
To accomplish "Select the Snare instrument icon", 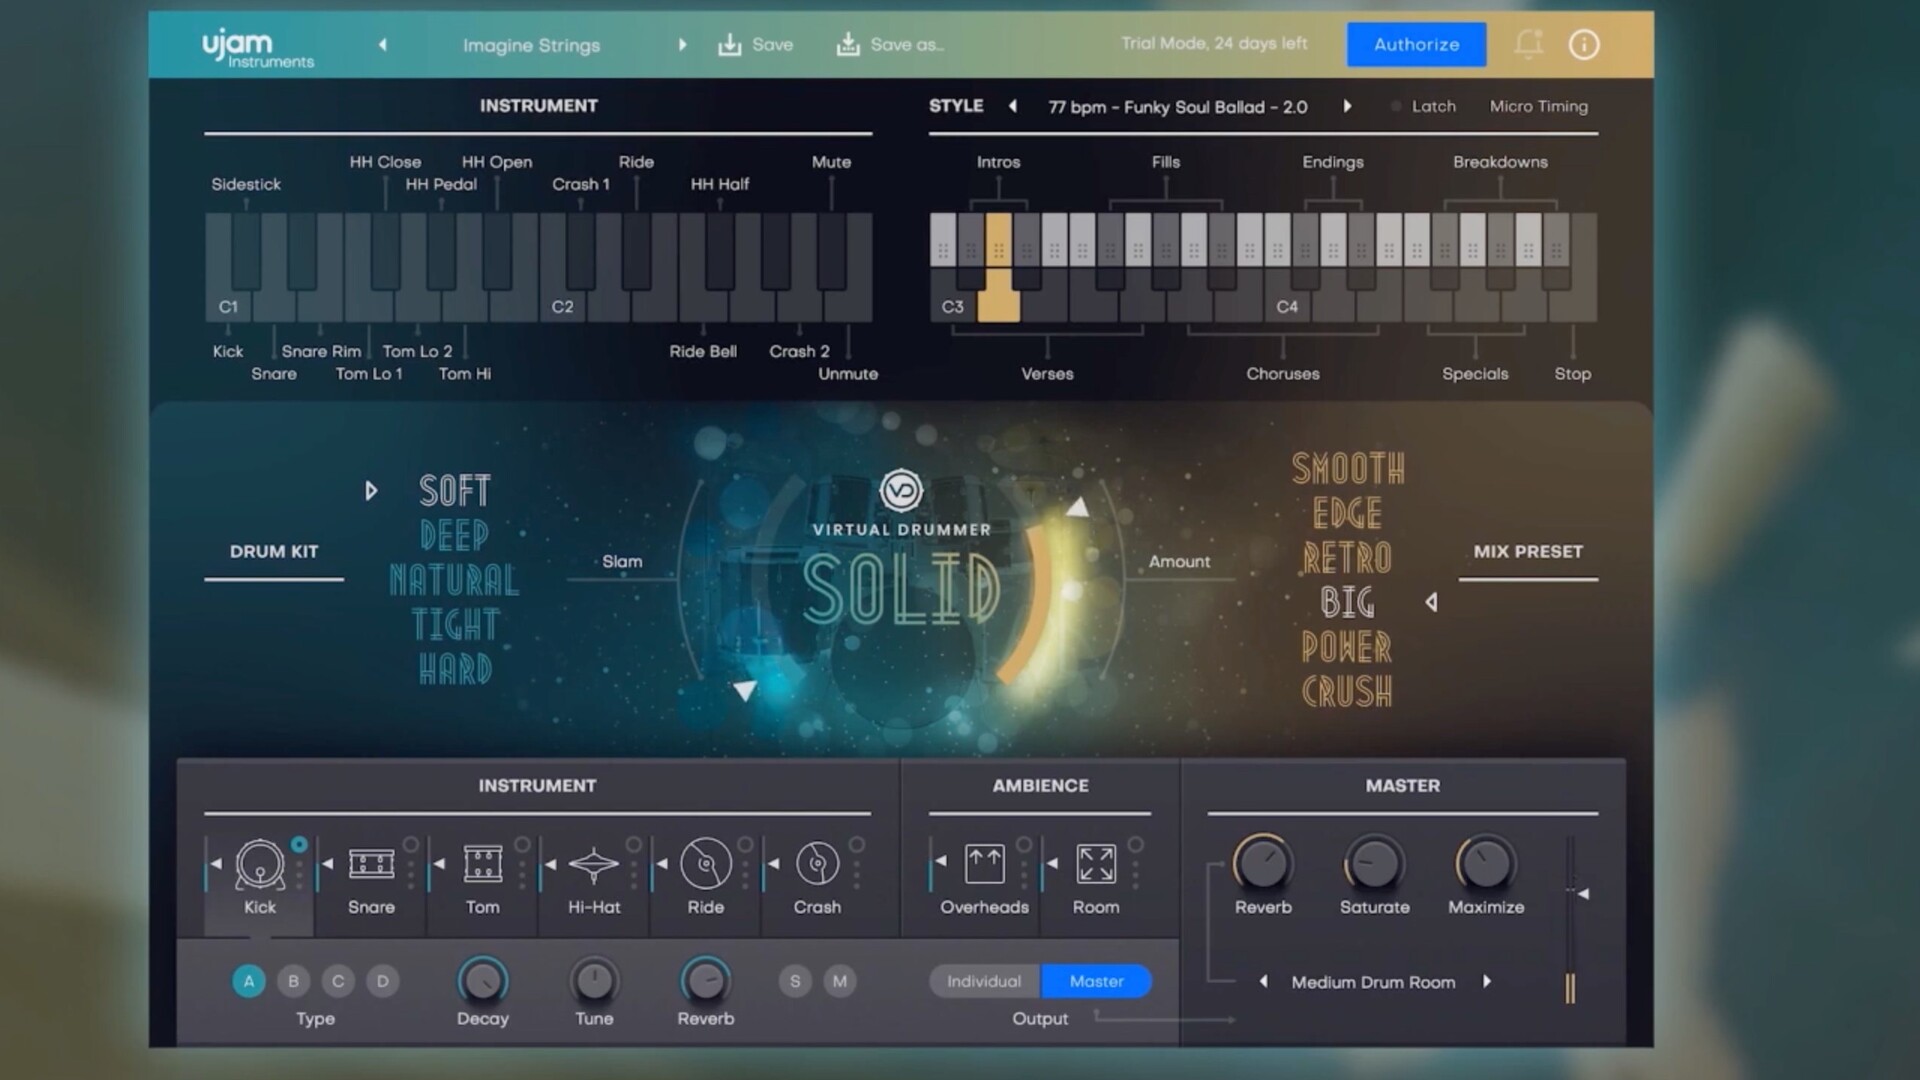I will [371, 864].
